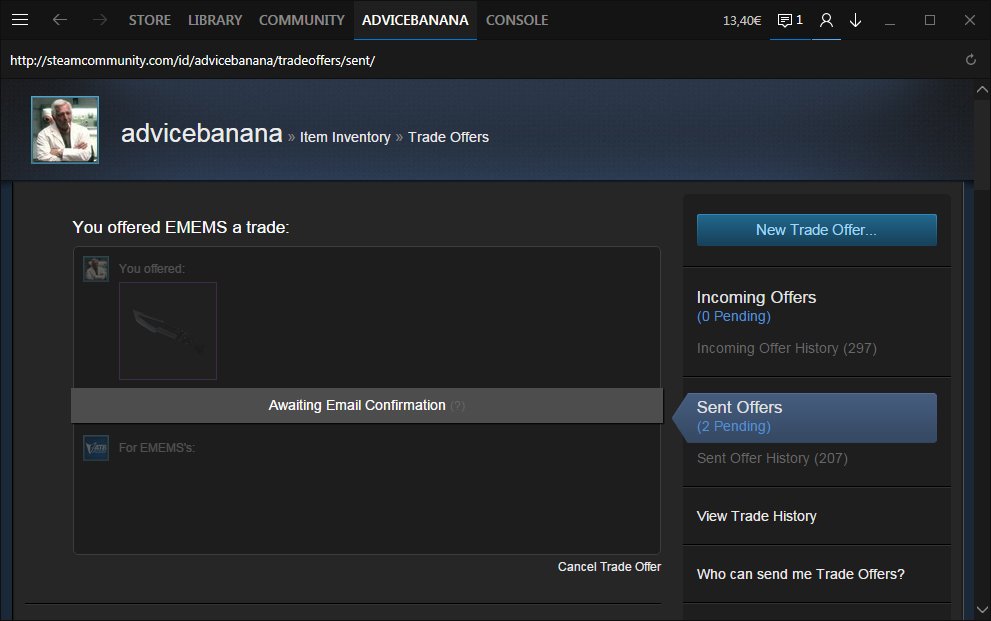Click the forward navigation arrow
991x621 pixels.
pos(99,20)
